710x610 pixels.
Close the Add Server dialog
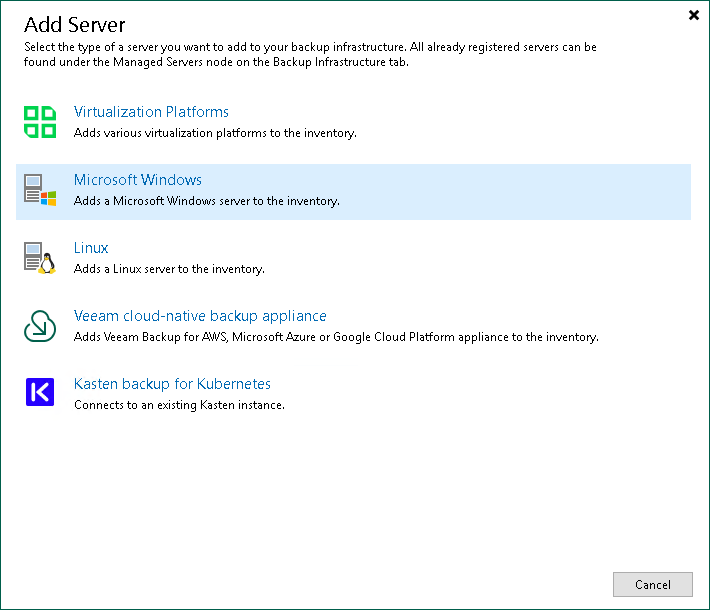(694, 15)
